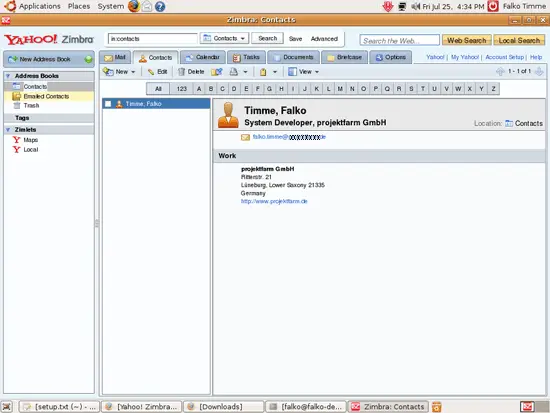The height and width of the screenshot is (413, 550).
Task: Click the Firefox icon in top panel
Action: [x=134, y=6]
